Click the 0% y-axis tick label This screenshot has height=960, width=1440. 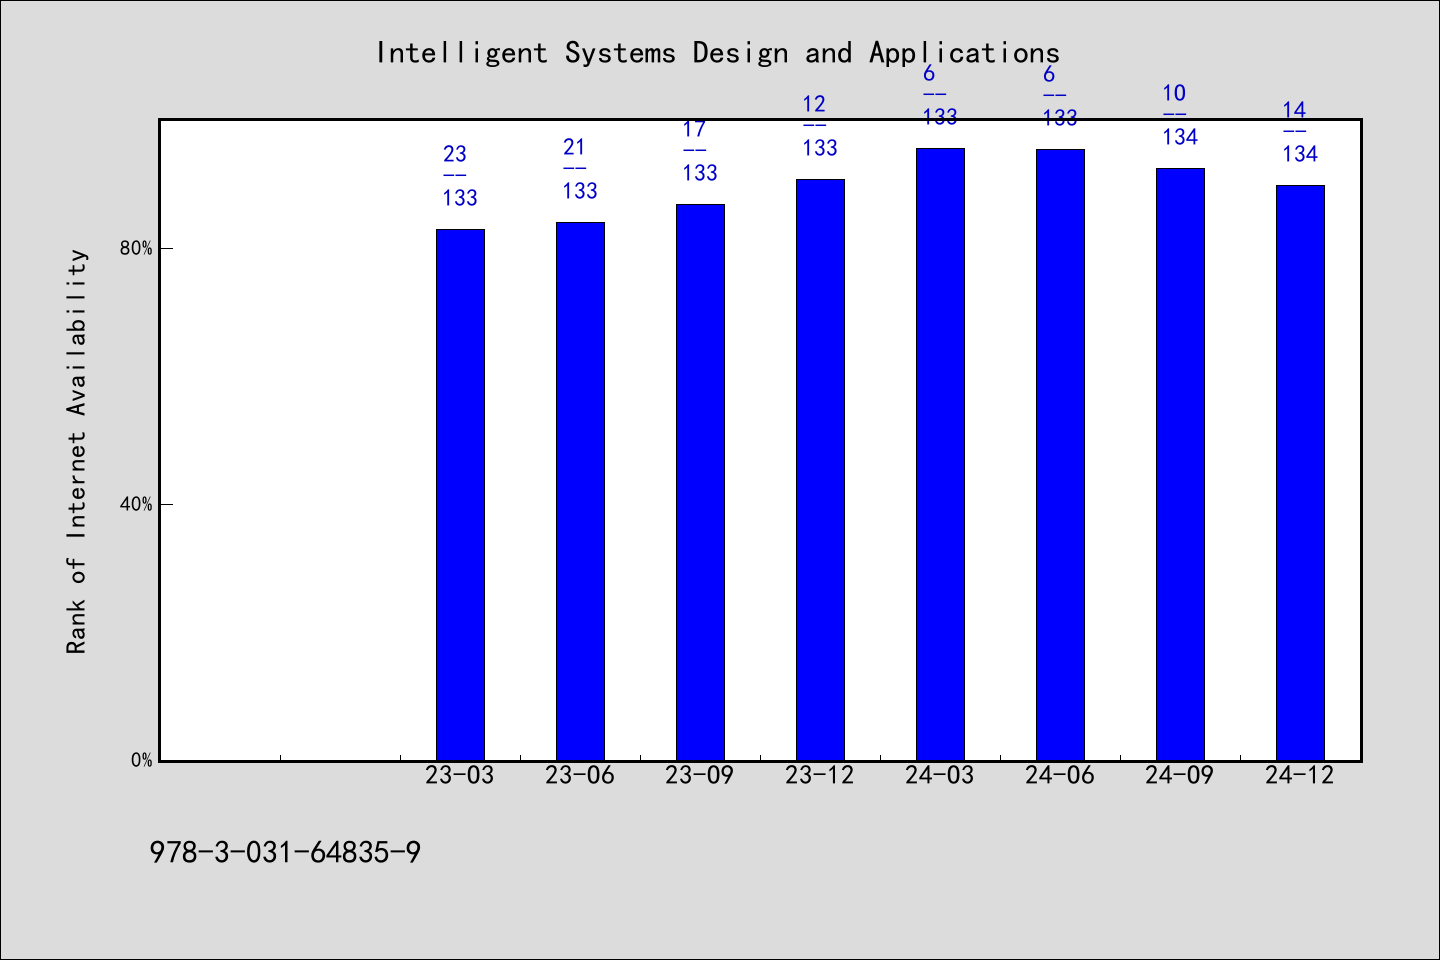pos(142,760)
